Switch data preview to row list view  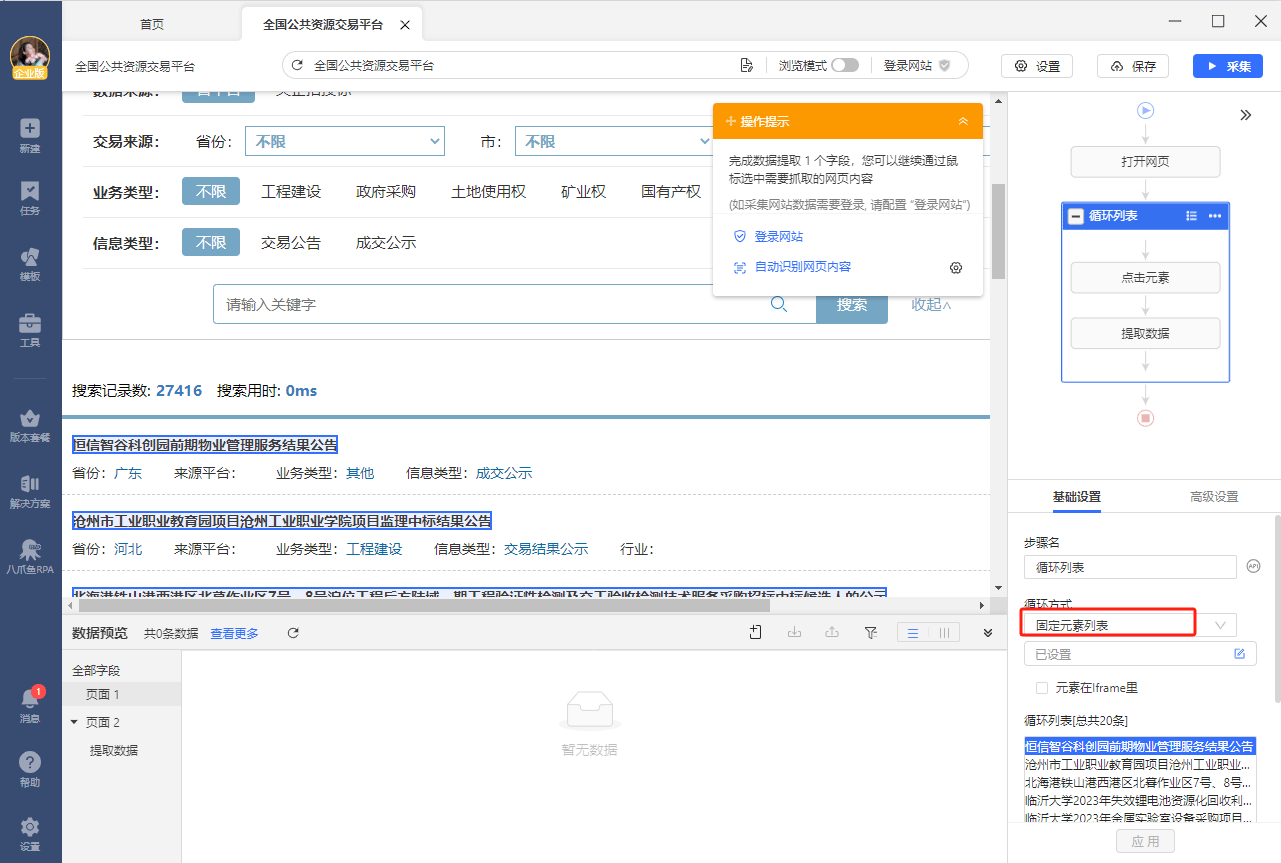click(913, 632)
